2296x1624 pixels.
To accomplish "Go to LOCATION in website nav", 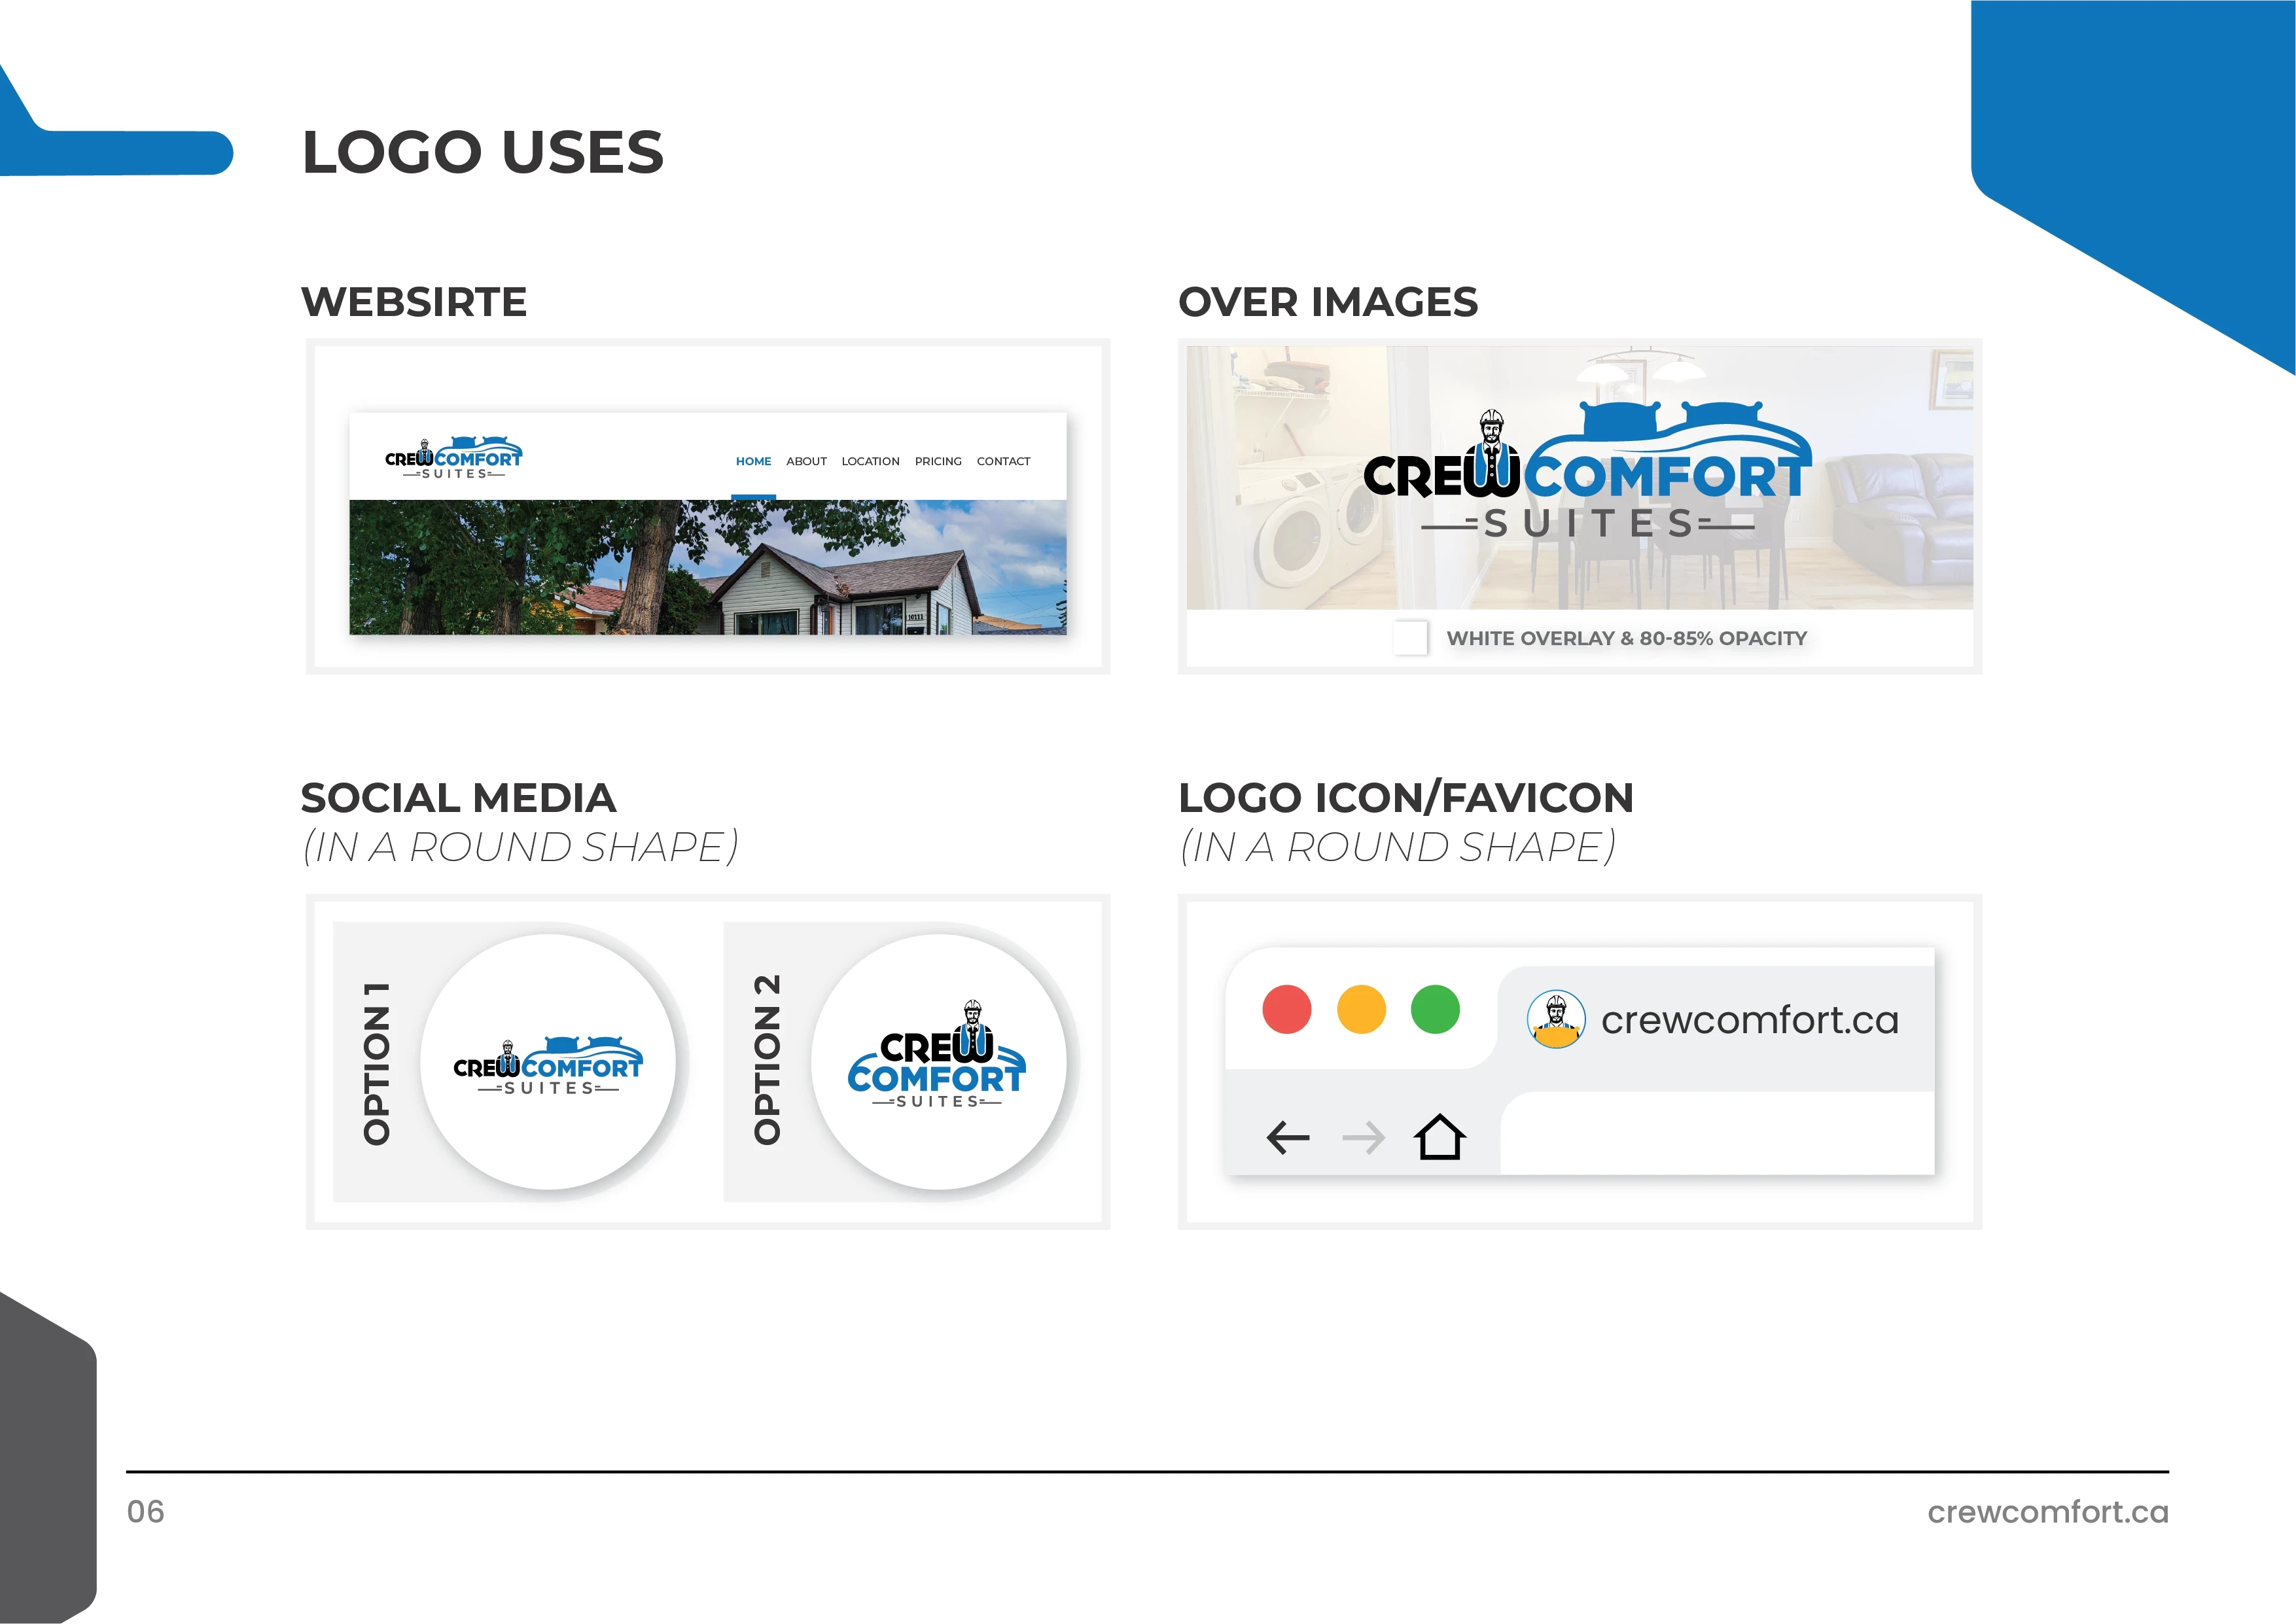I will click(x=870, y=462).
